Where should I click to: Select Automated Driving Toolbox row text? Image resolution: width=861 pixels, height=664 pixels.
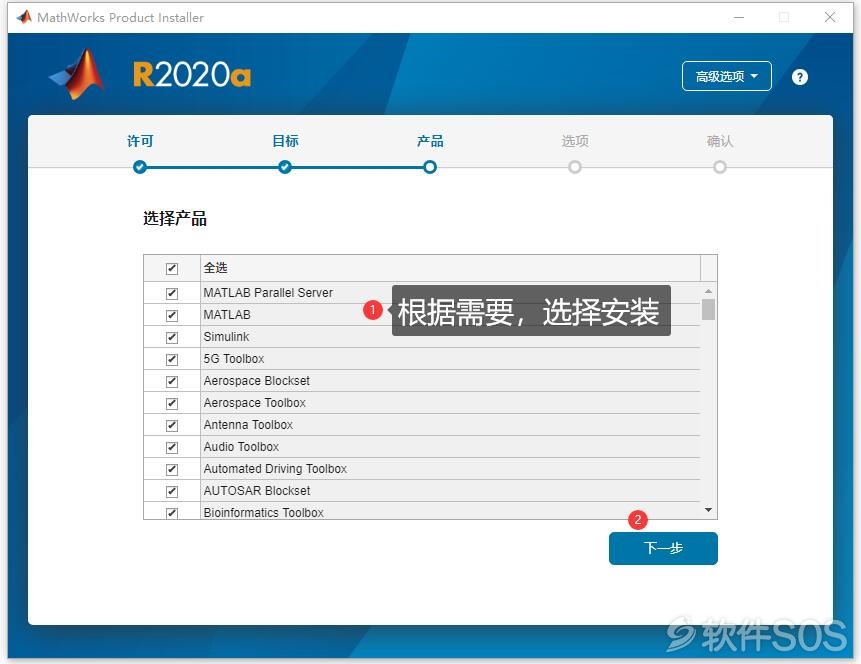[x=275, y=468]
